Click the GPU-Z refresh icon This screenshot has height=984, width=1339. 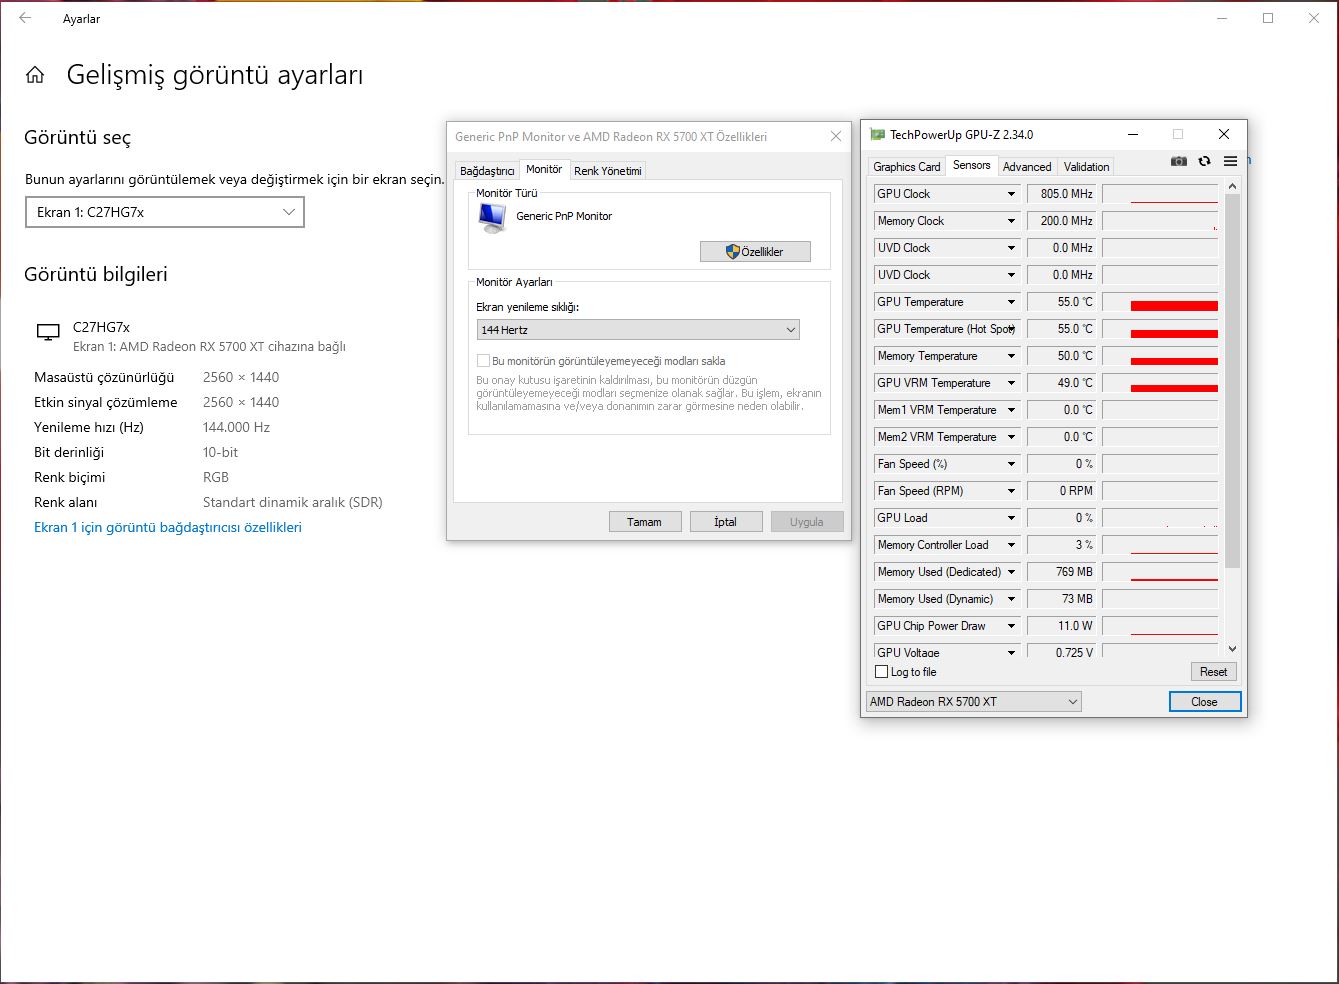click(x=1204, y=161)
